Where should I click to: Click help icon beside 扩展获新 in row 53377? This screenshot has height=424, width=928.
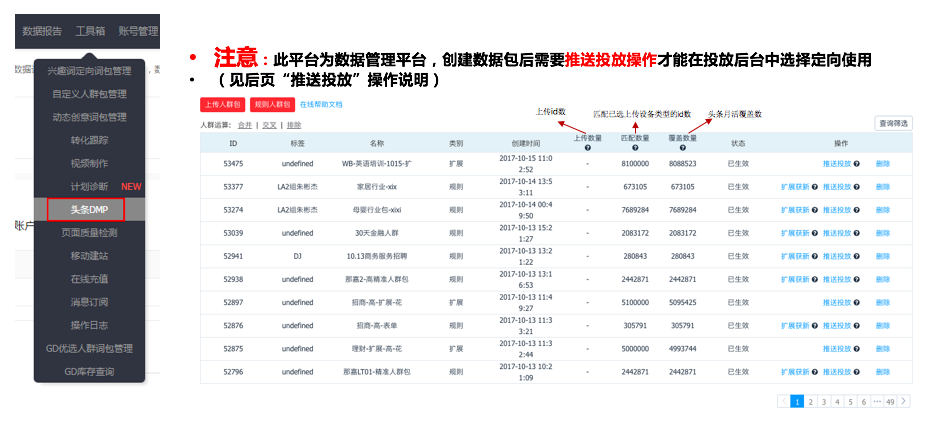(814, 187)
